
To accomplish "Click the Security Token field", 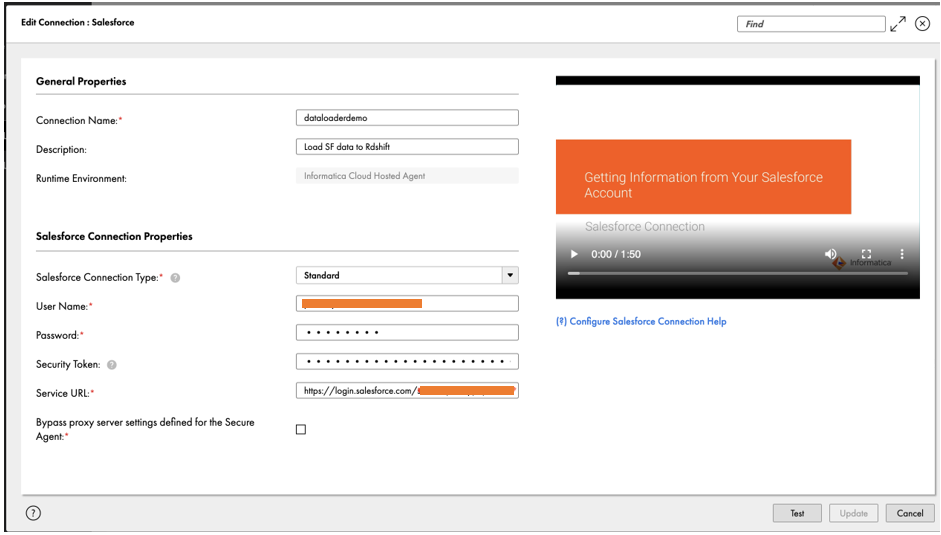I will pos(407,361).
